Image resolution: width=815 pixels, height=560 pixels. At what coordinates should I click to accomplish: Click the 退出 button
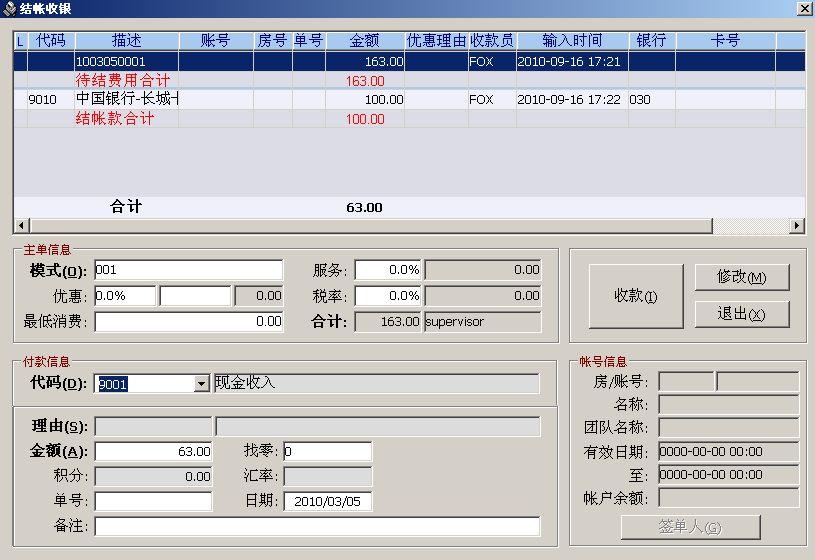742,314
